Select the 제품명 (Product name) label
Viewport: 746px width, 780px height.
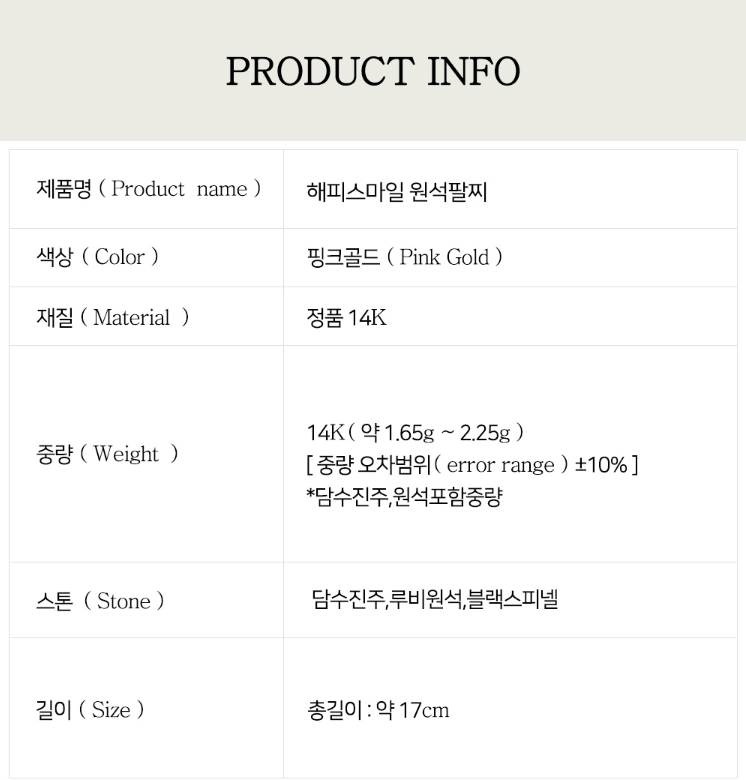point(148,189)
